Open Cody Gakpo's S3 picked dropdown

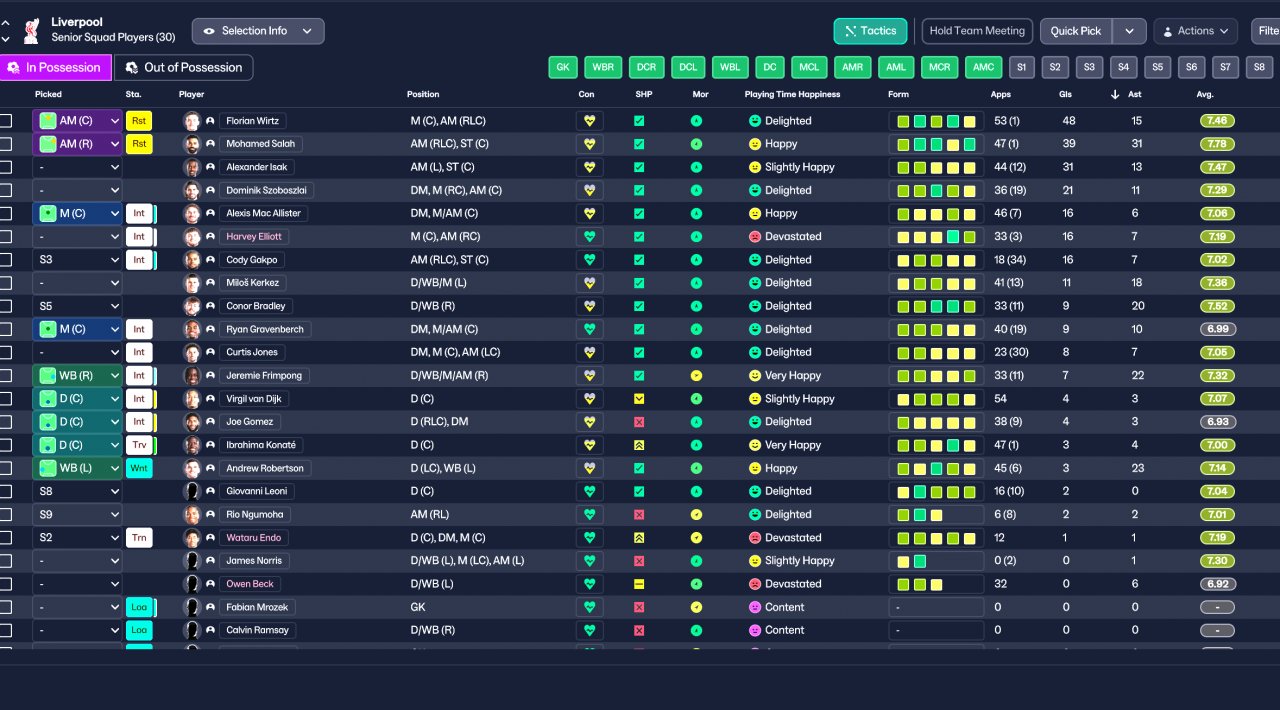(x=78, y=260)
